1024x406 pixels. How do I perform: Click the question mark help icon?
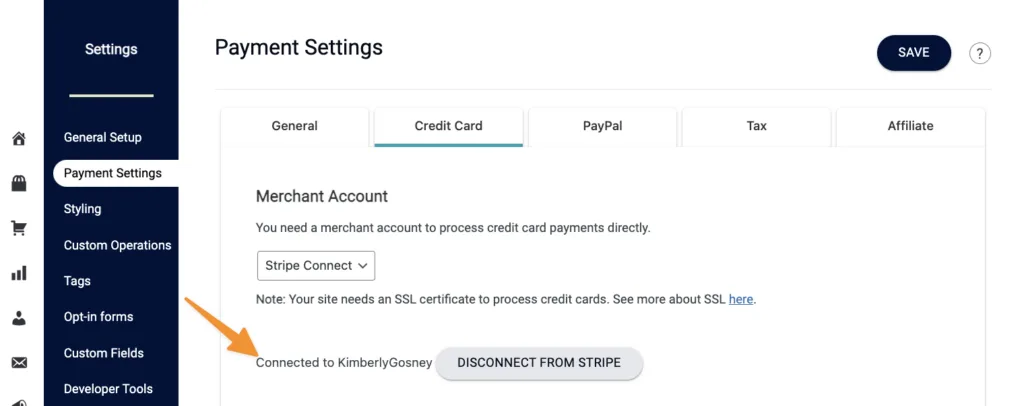click(x=980, y=54)
